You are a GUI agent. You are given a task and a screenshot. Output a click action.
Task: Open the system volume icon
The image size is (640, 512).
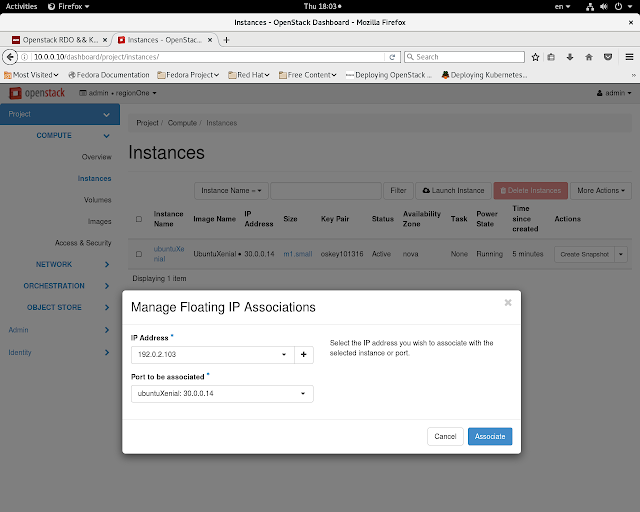(x=604, y=6)
